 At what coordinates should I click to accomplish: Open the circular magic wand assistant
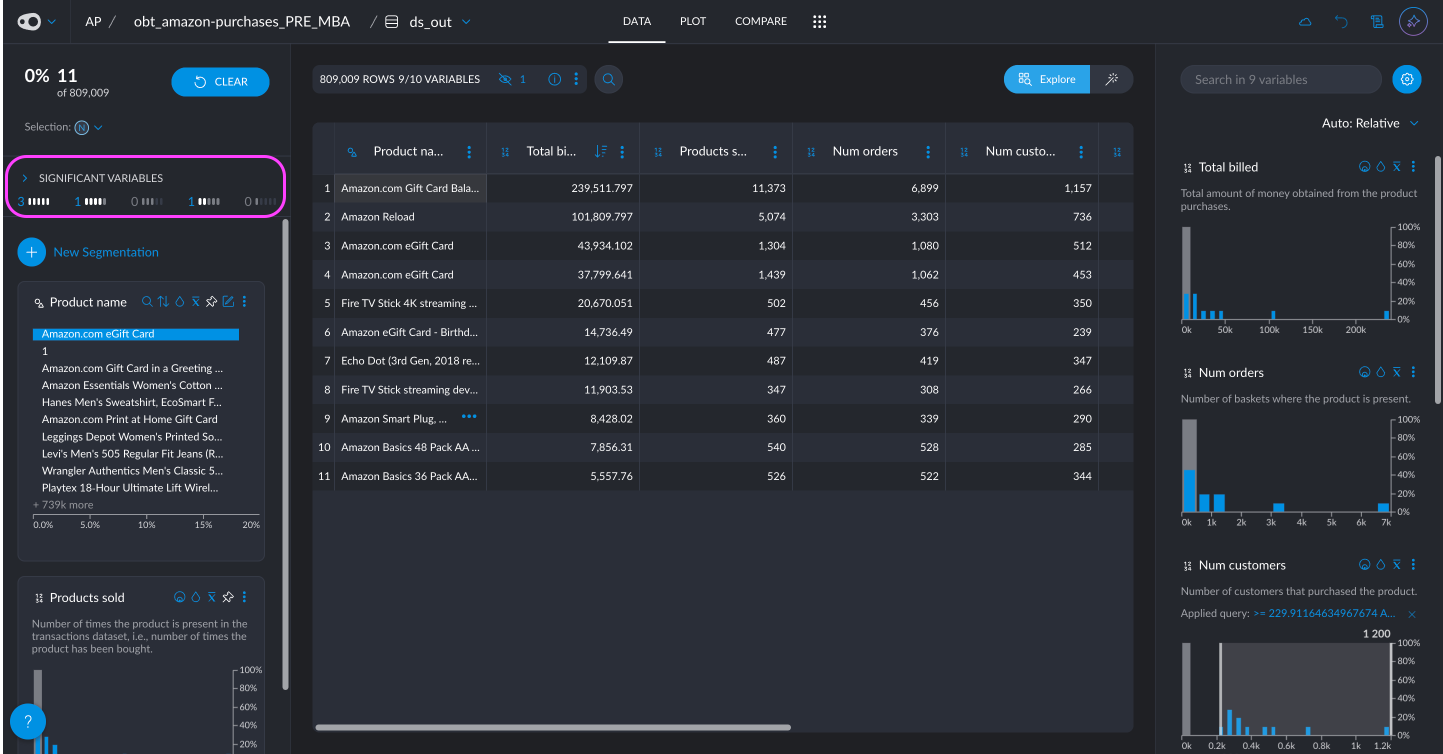tap(1413, 21)
